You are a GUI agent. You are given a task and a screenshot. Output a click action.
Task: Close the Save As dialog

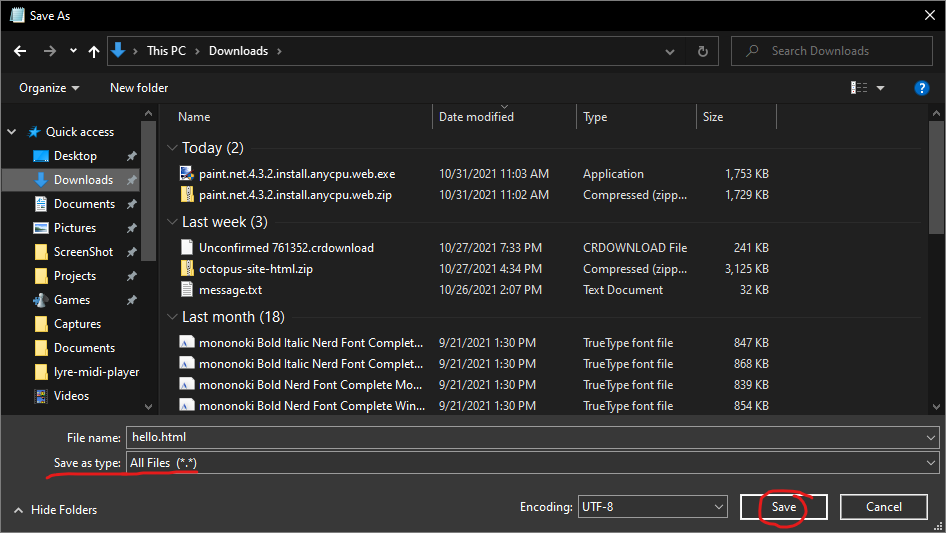[930, 16]
